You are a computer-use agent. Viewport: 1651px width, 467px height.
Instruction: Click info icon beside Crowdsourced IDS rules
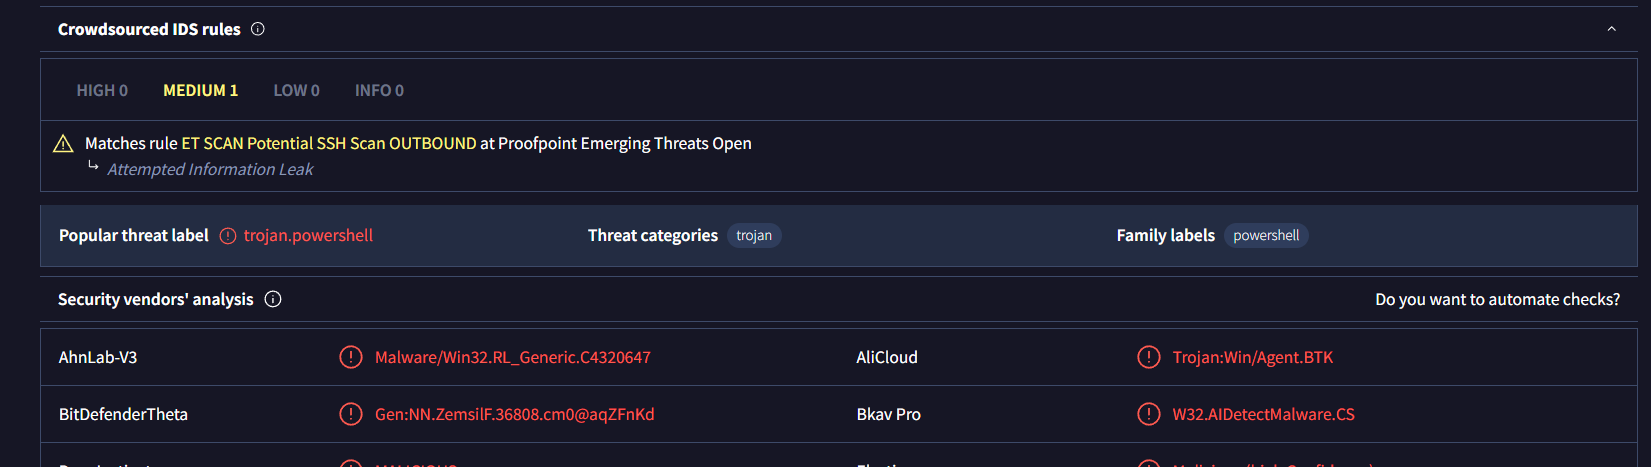point(258,29)
